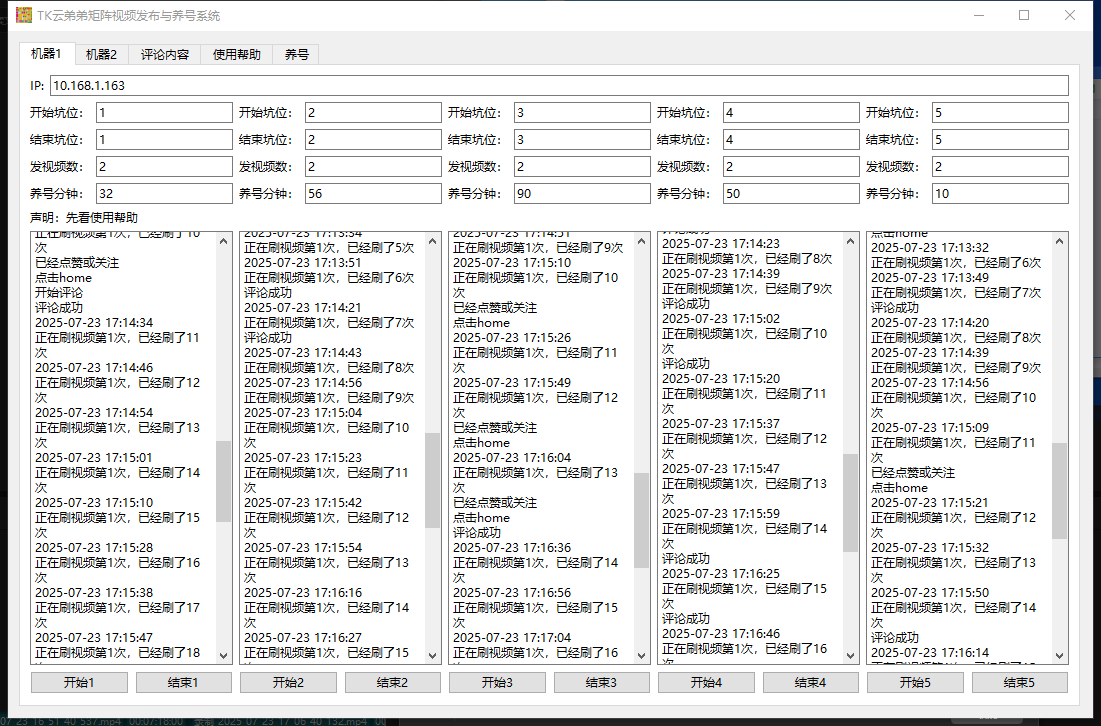Click scroll-down arrow of fourth log panel
Screen dimensions: 1101x726
tap(850, 656)
